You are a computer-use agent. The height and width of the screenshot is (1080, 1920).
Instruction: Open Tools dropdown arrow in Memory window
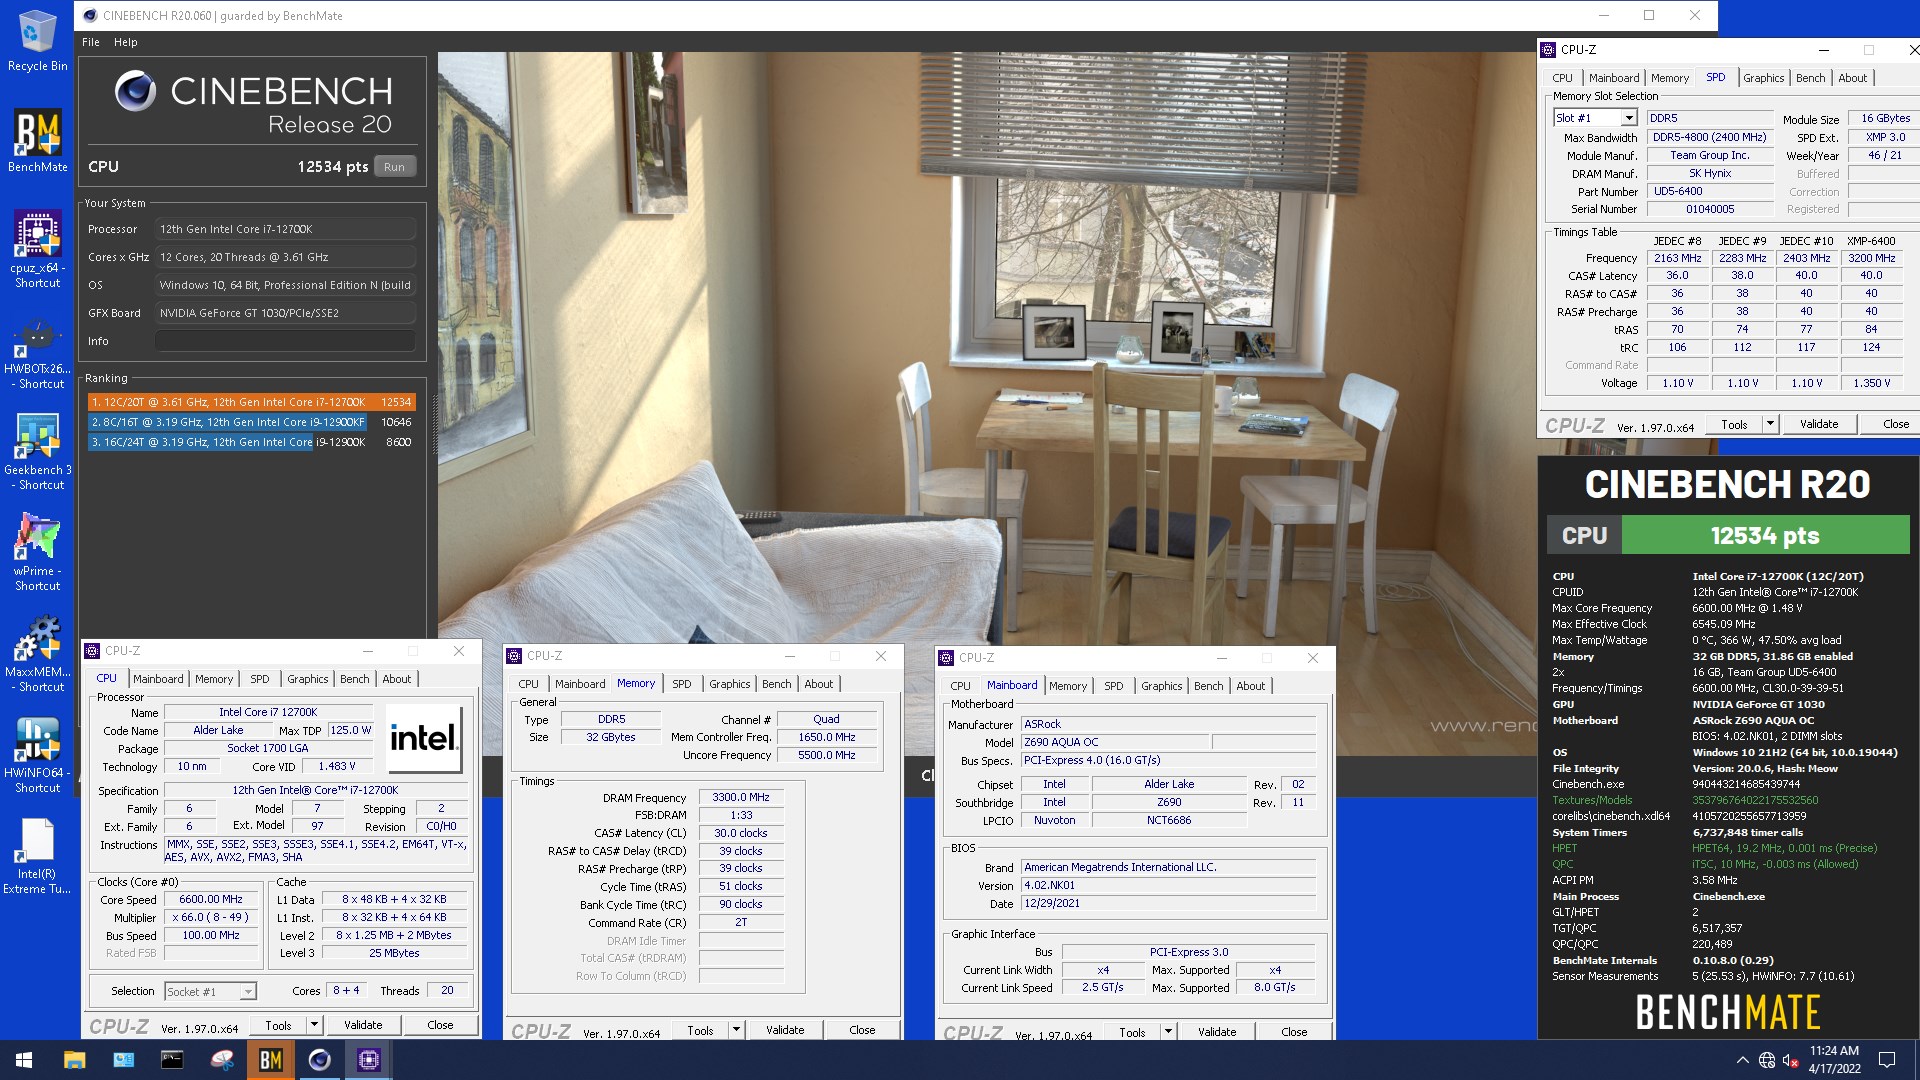(x=735, y=1030)
